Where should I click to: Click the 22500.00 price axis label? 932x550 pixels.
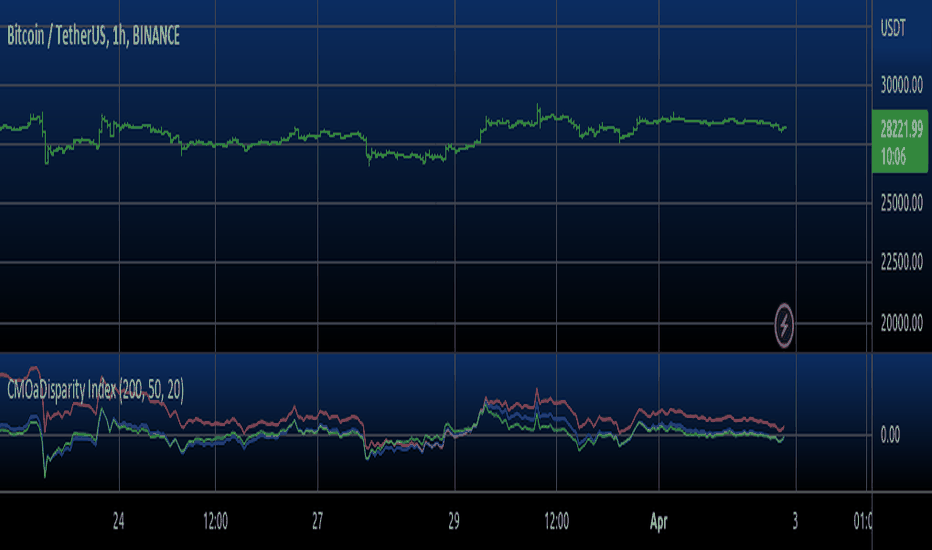point(902,262)
